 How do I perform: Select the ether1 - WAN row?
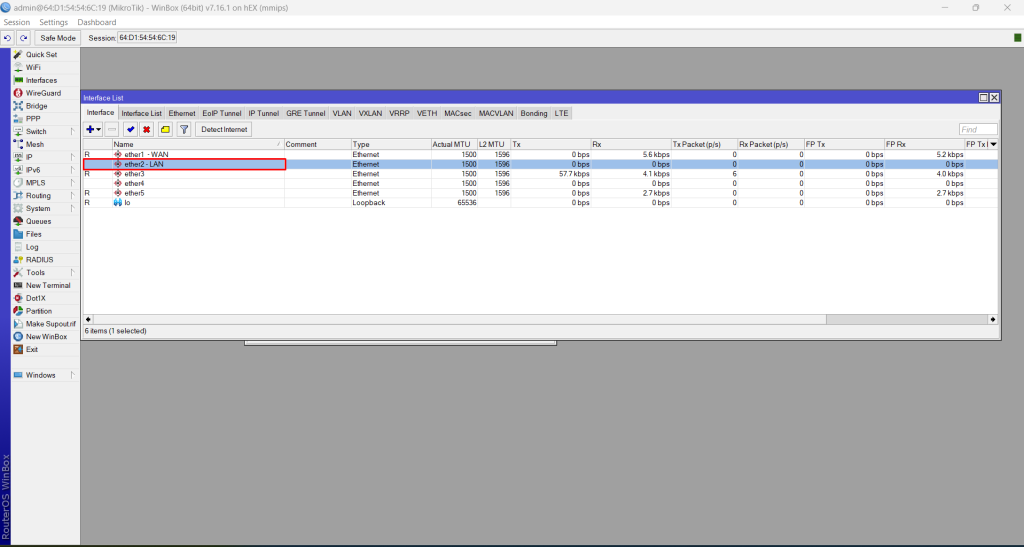[x=540, y=155]
